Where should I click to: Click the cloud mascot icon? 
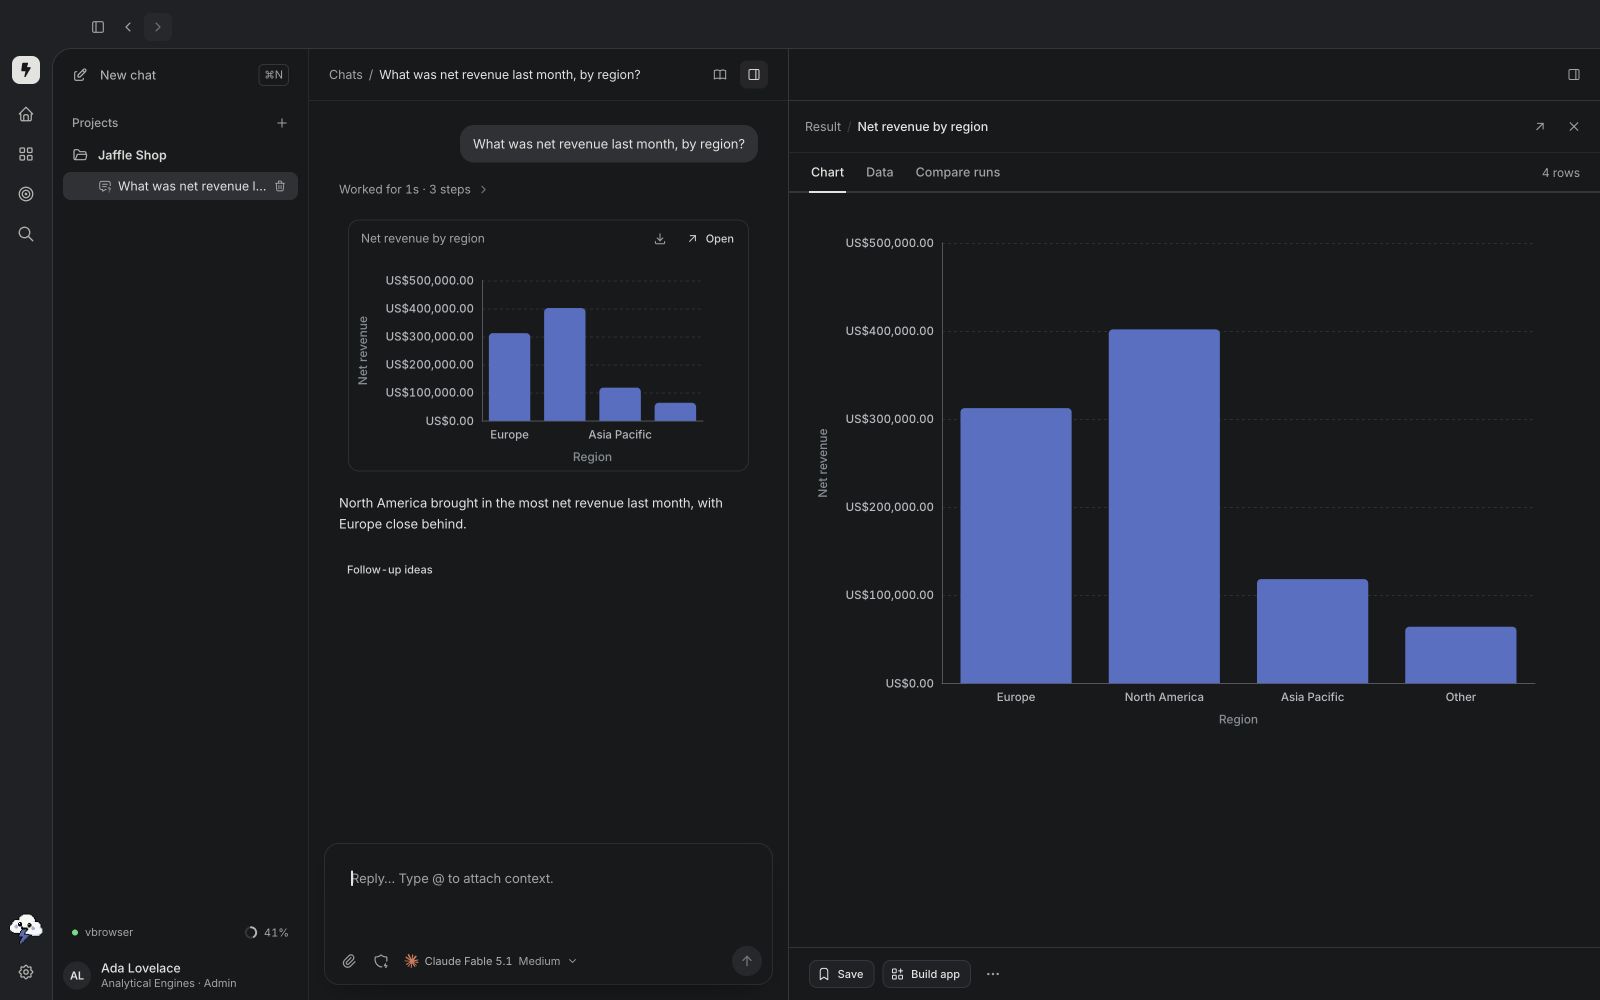[x=26, y=929]
